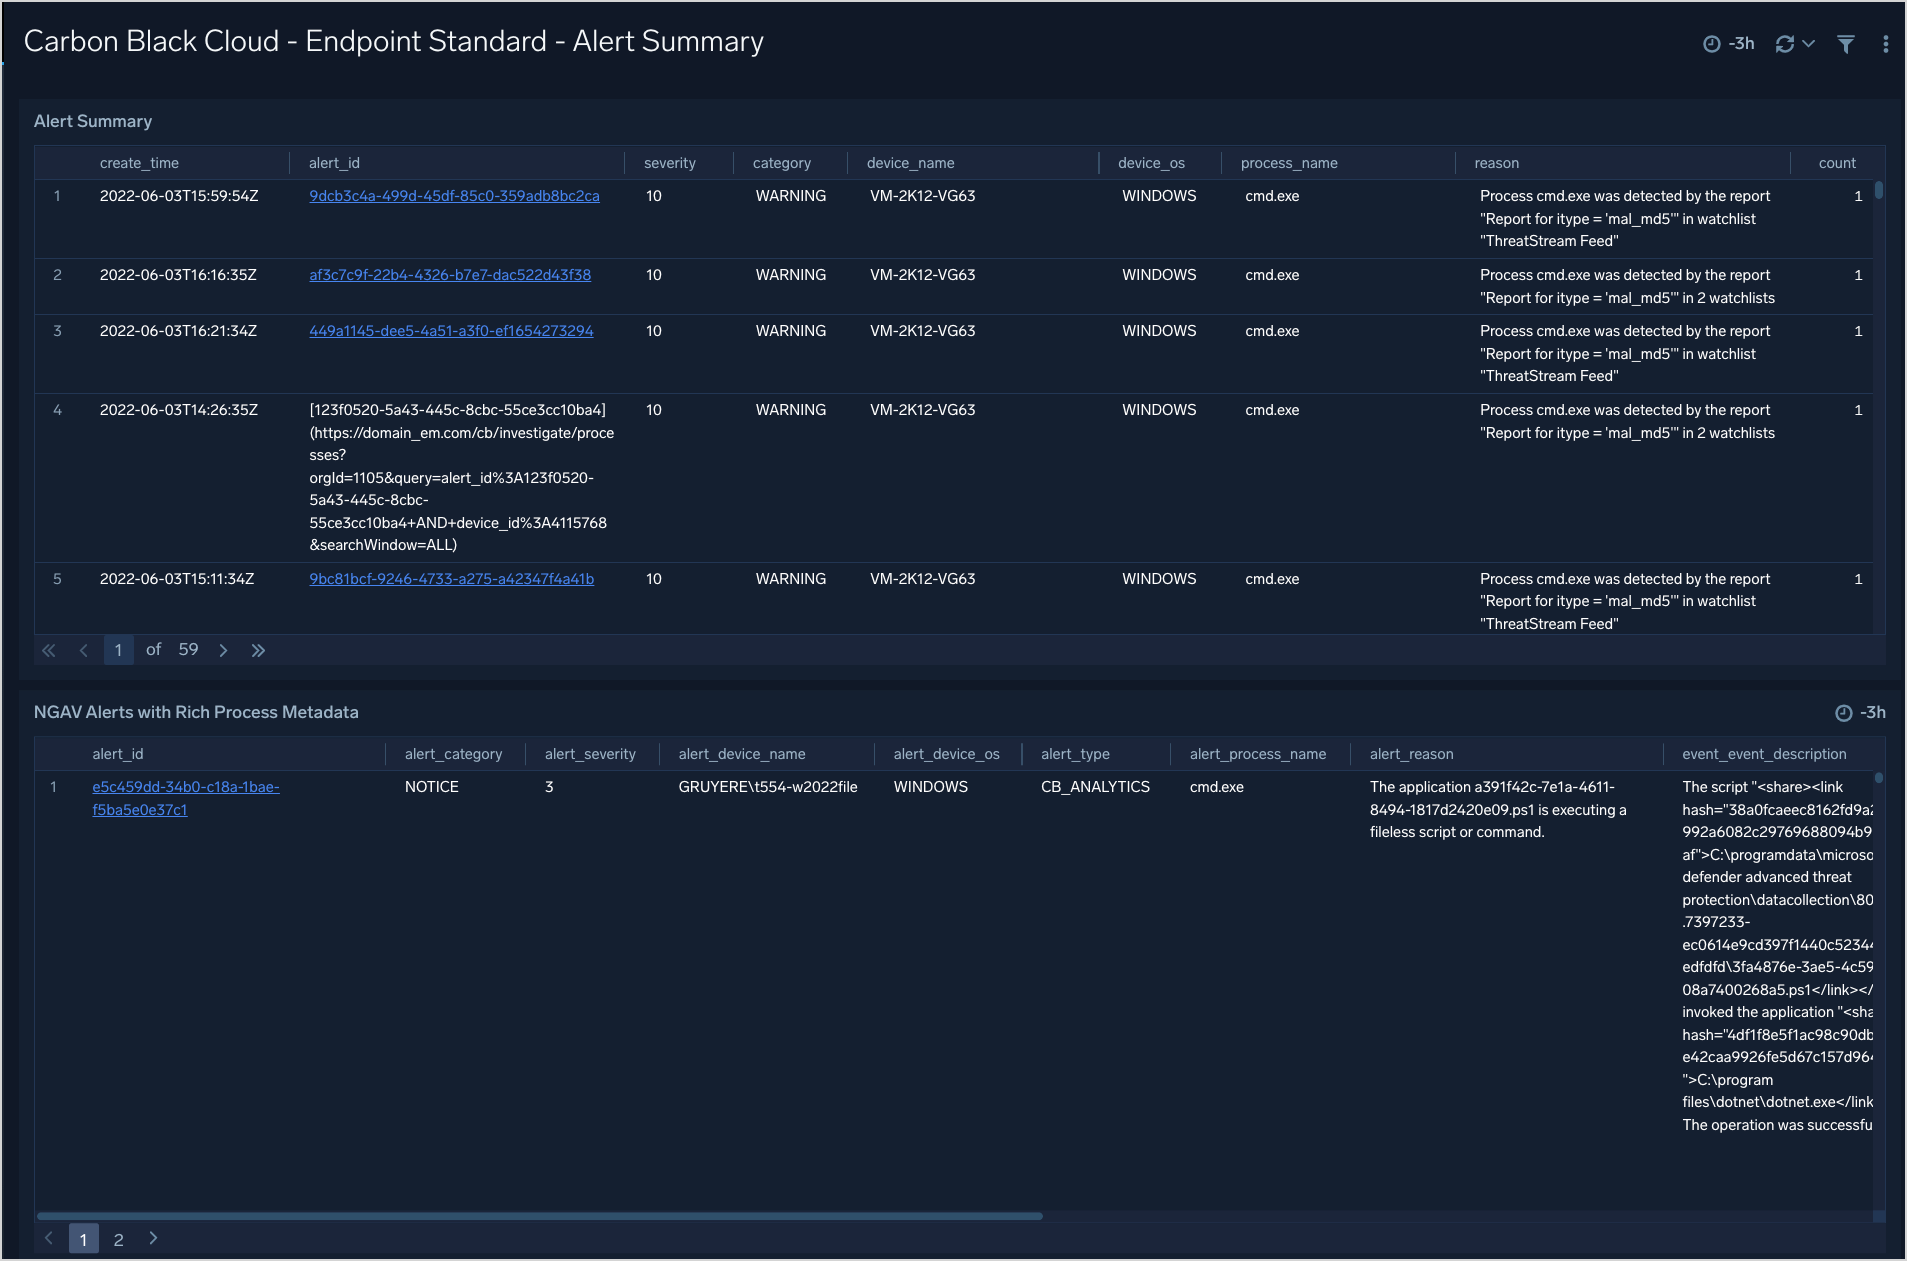Open alert link 9dcb3c4a-499d-45df
The height and width of the screenshot is (1261, 1907).
(454, 196)
